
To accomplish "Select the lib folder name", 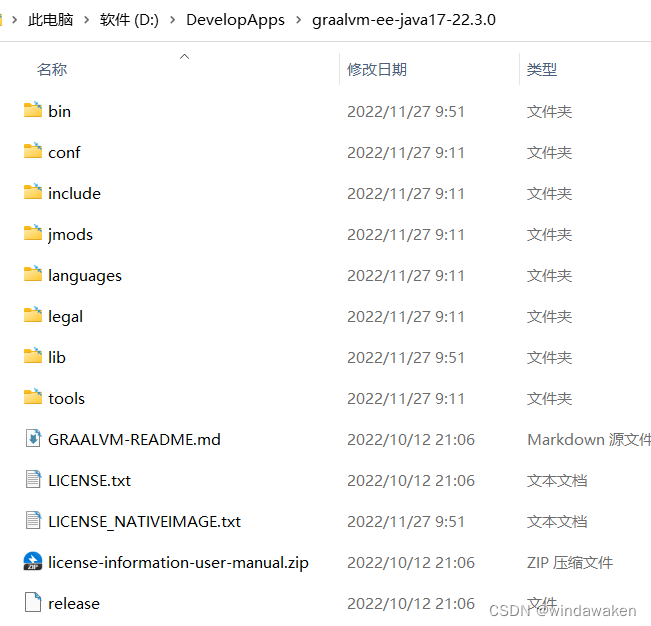I will pos(56,357).
